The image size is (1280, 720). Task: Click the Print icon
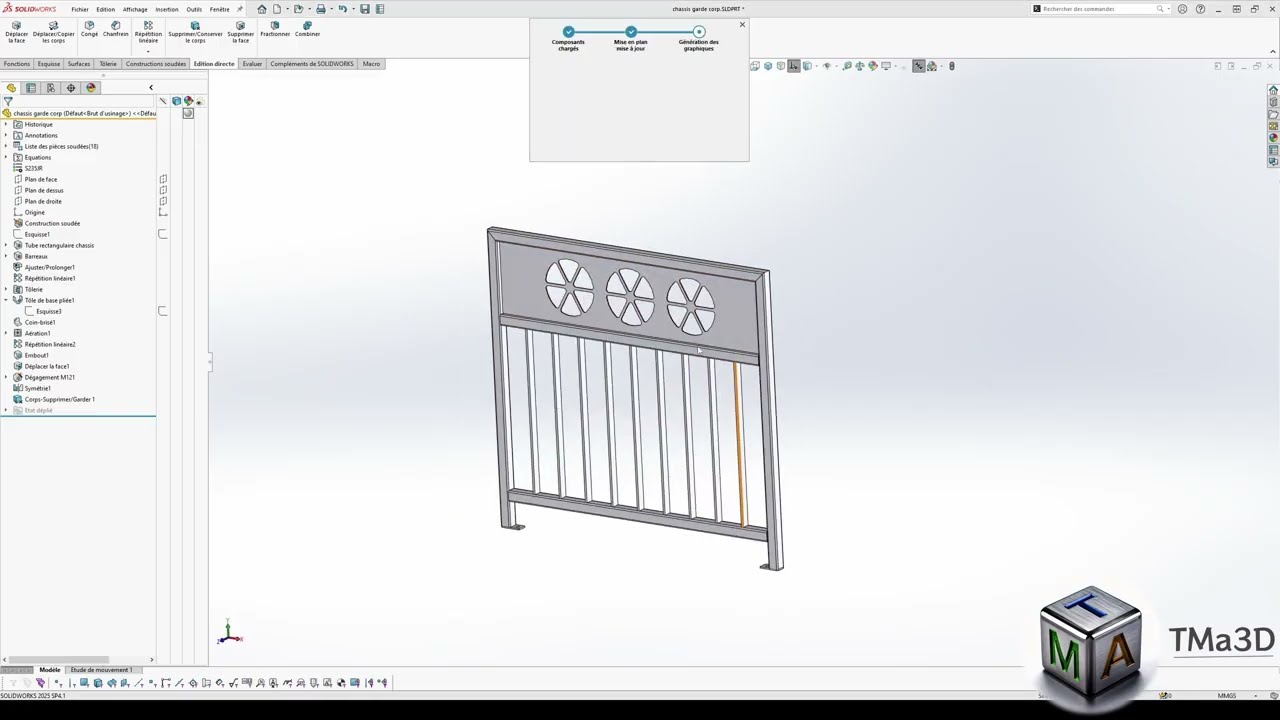click(x=320, y=9)
